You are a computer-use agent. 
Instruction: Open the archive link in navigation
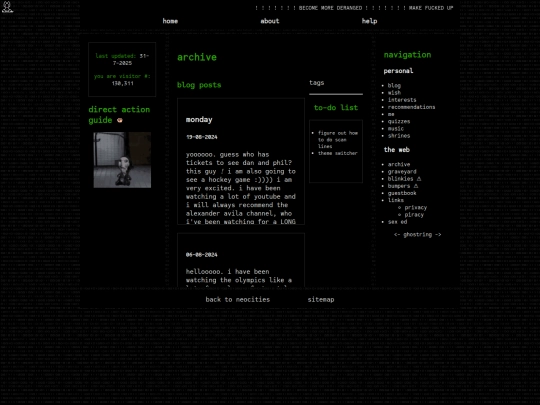pos(399,165)
